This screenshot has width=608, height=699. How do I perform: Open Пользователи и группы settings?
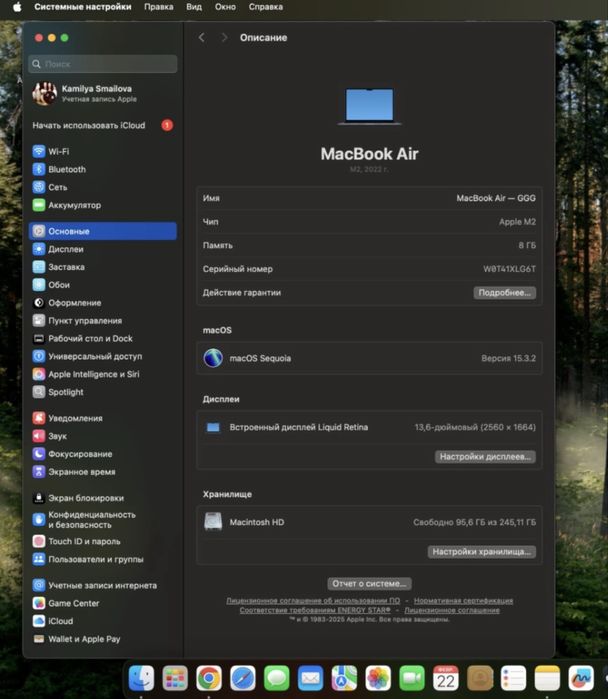(103, 559)
